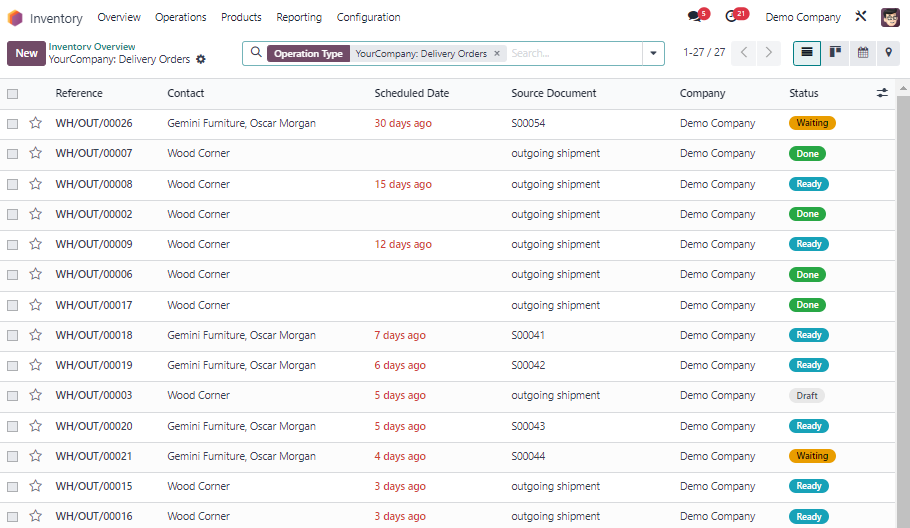Open the chat messages icon
The width and height of the screenshot is (910, 528).
click(x=695, y=17)
